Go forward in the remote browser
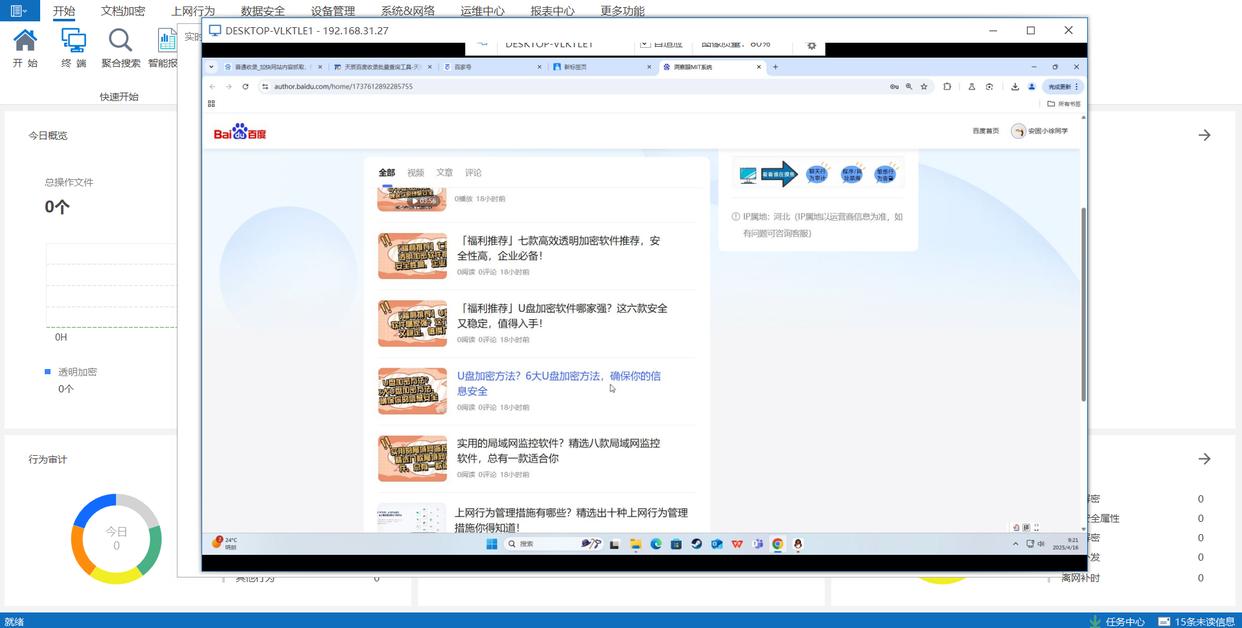This screenshot has height=628, width=1242. click(228, 87)
